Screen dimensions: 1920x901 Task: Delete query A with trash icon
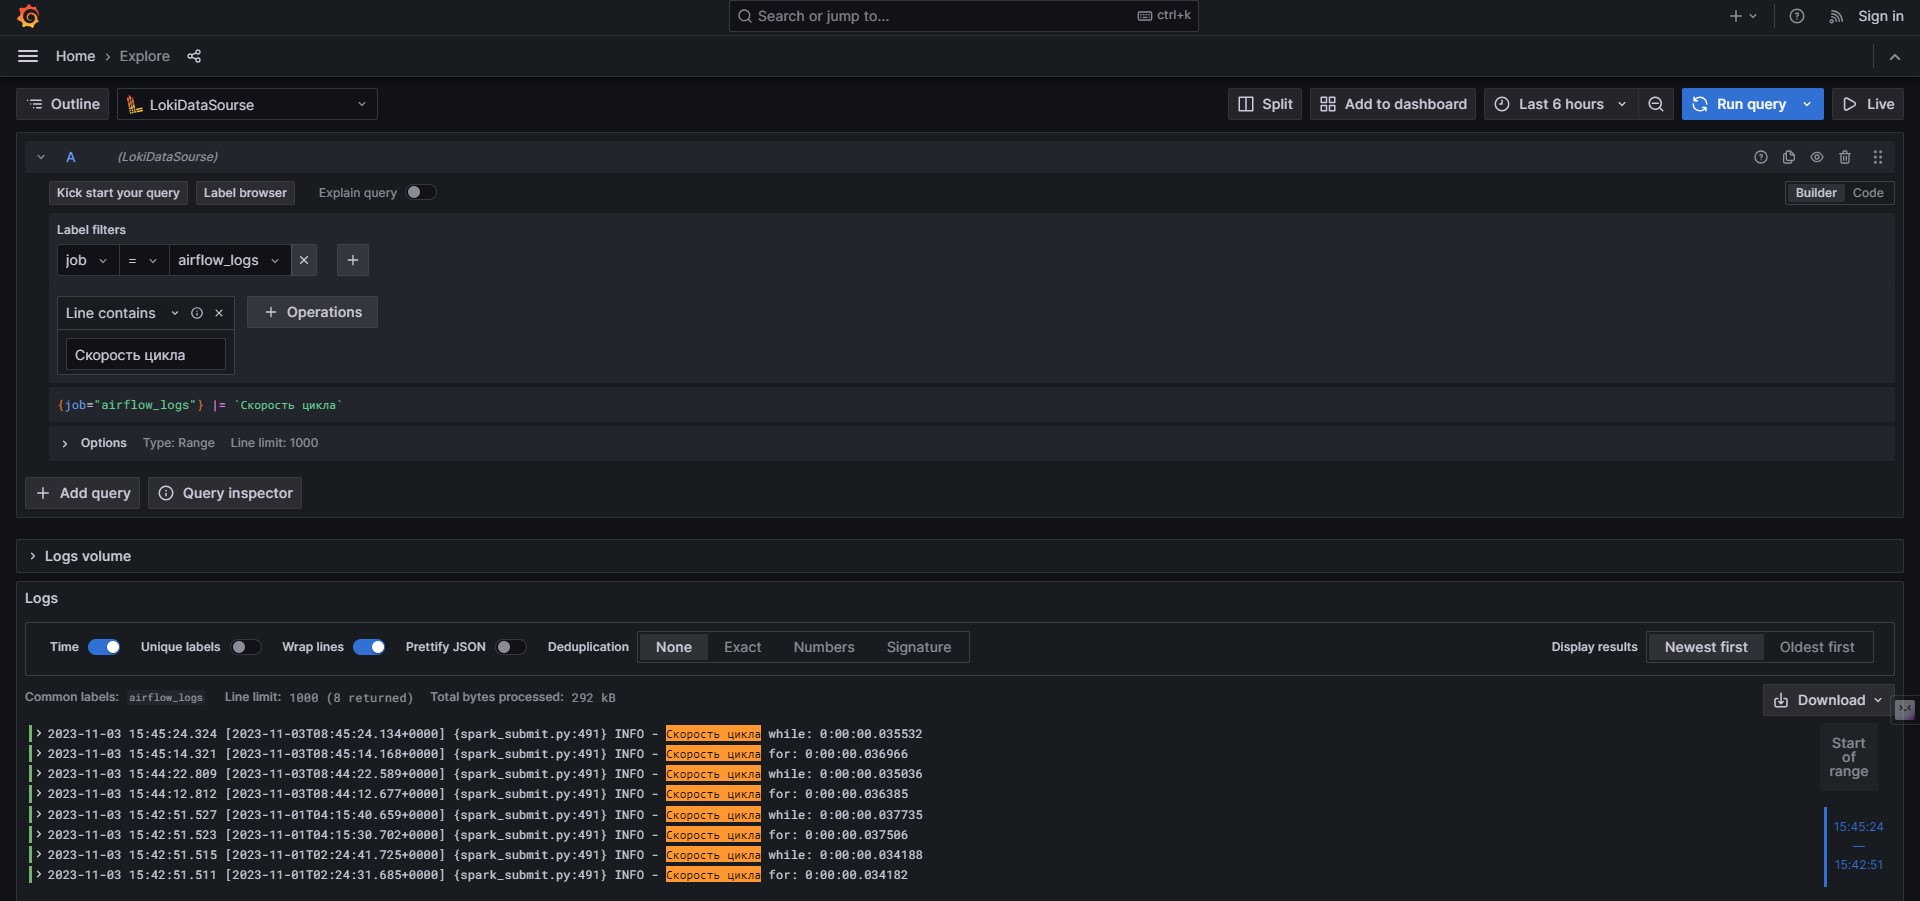(x=1845, y=157)
